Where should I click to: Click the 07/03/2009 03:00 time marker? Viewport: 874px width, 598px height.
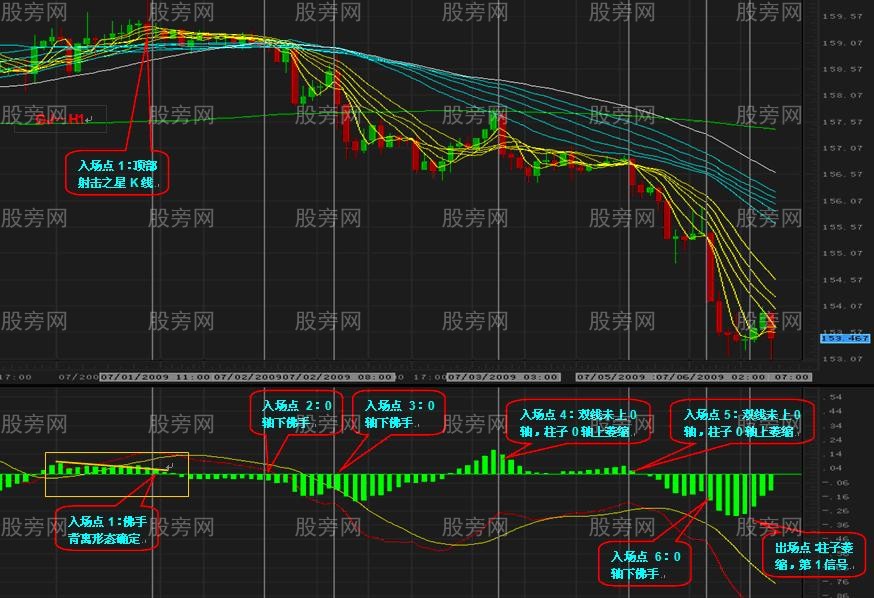coord(503,377)
